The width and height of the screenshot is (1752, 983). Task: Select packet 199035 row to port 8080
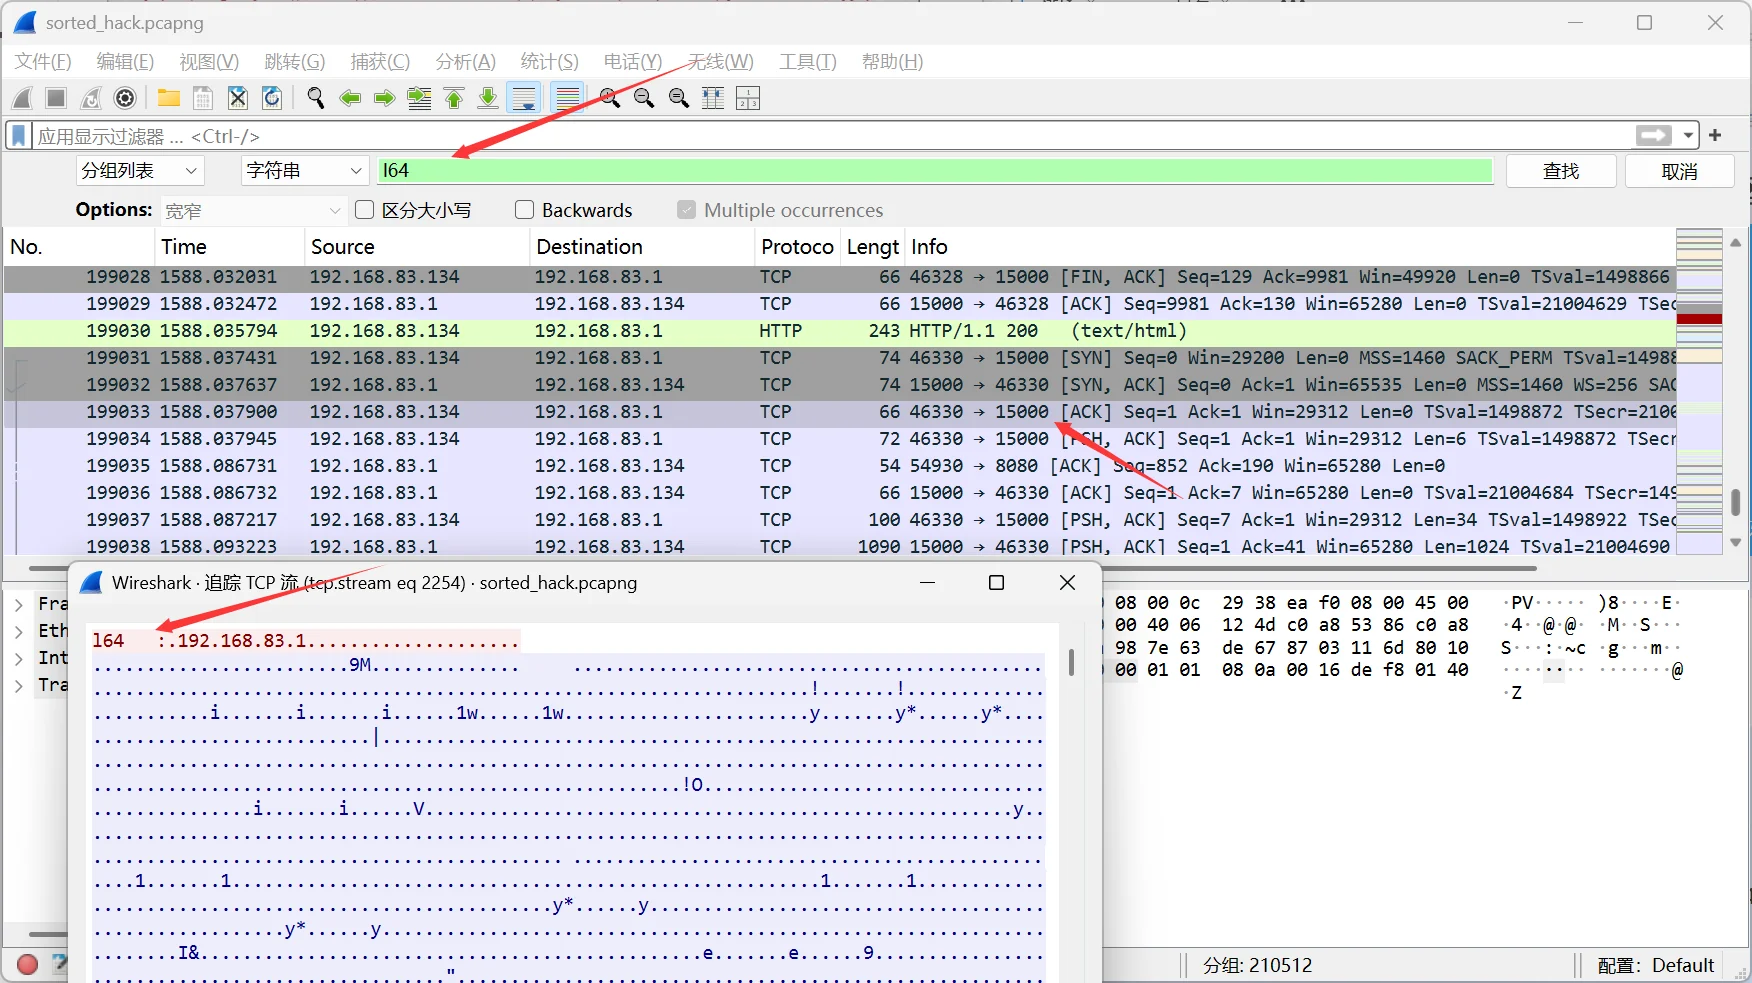coord(840,466)
